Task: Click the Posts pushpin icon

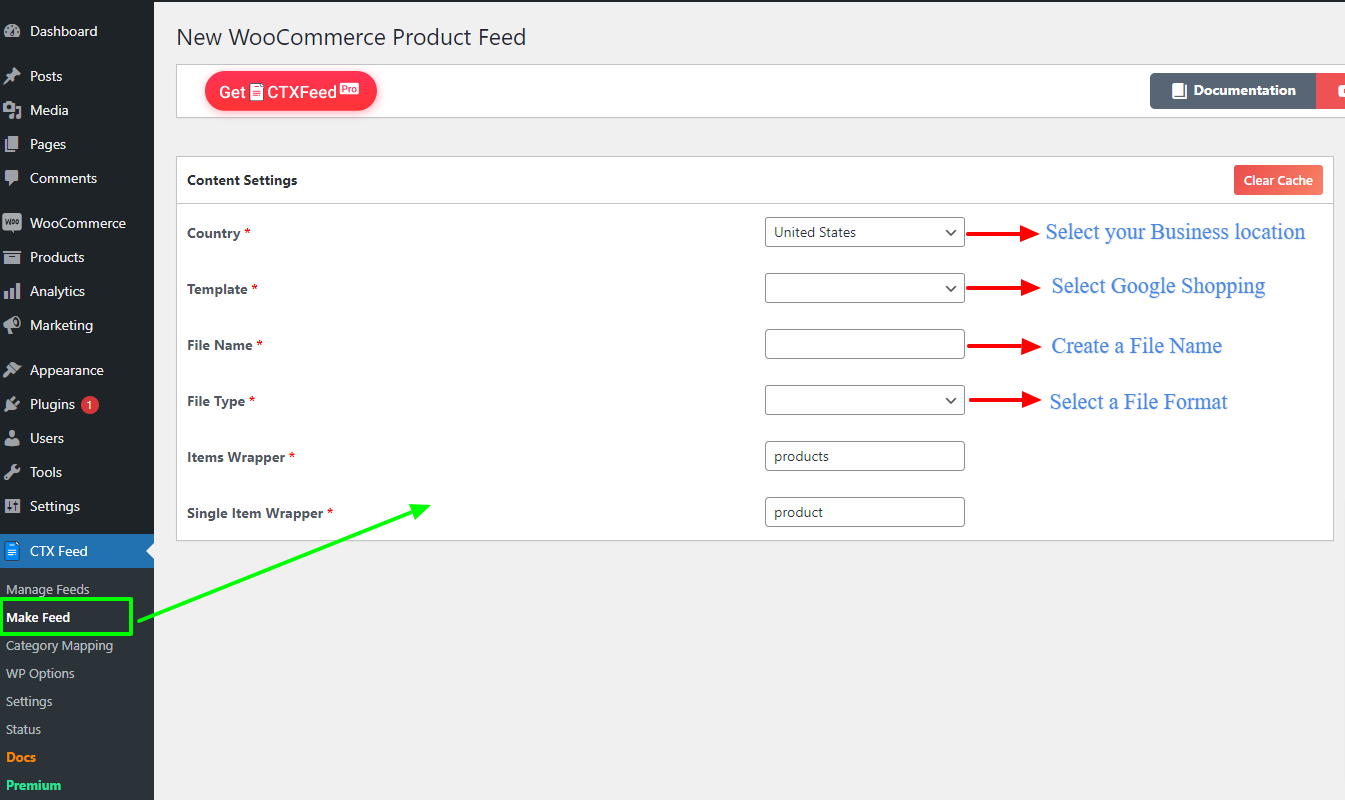Action: [x=12, y=76]
